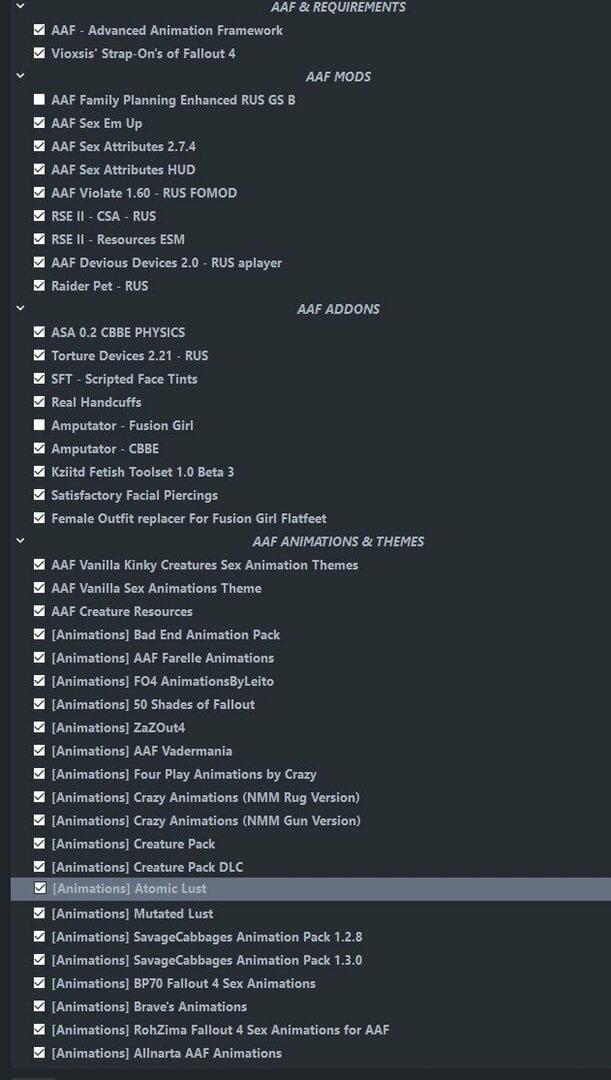
Task: Collapse the AAF MODS group chevron
Action: (20, 76)
